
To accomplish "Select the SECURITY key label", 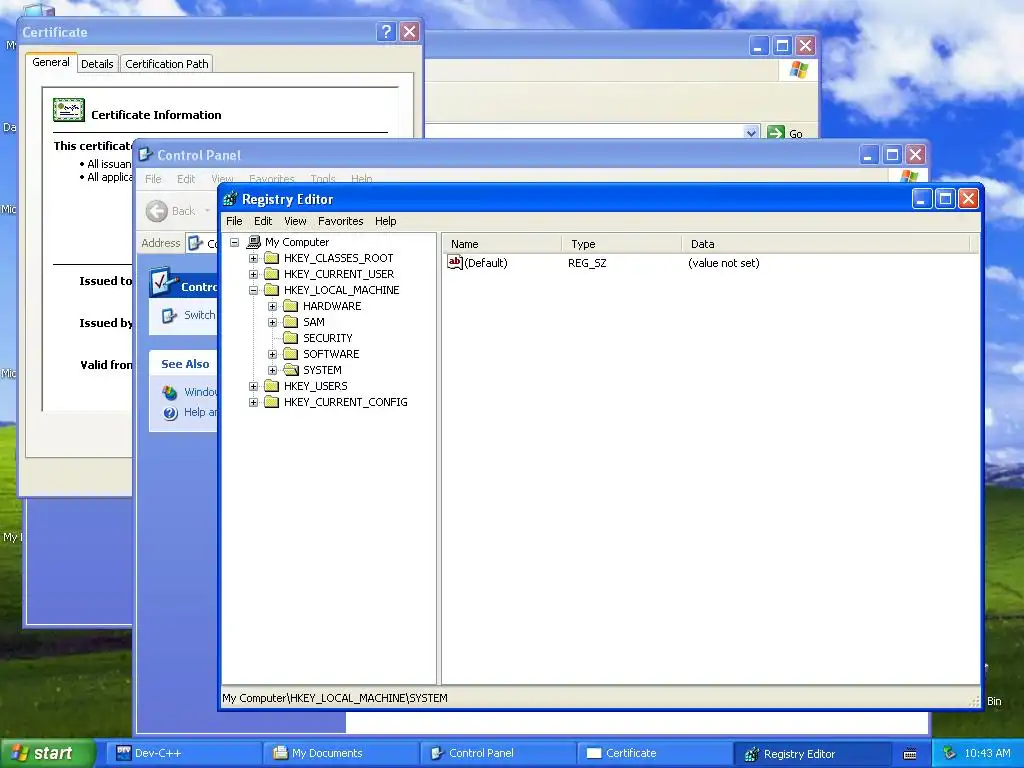I will [327, 338].
